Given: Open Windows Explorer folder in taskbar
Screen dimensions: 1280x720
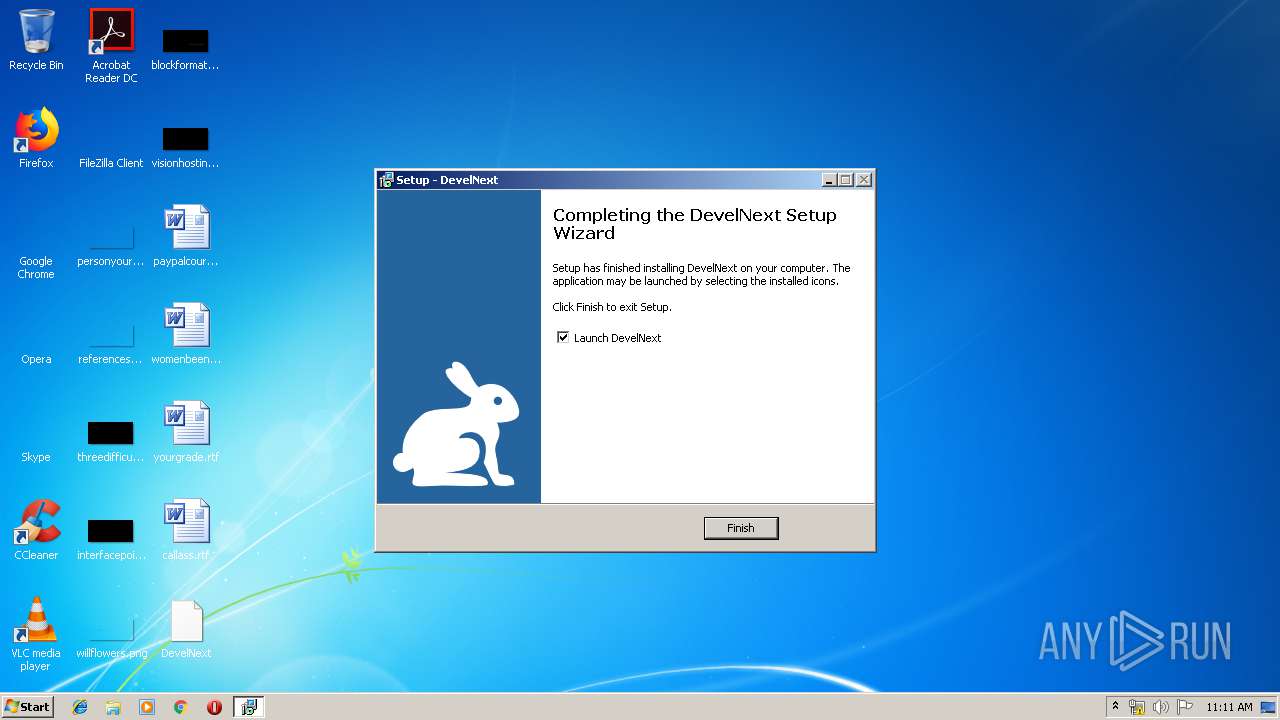Looking at the screenshot, I should point(113,707).
